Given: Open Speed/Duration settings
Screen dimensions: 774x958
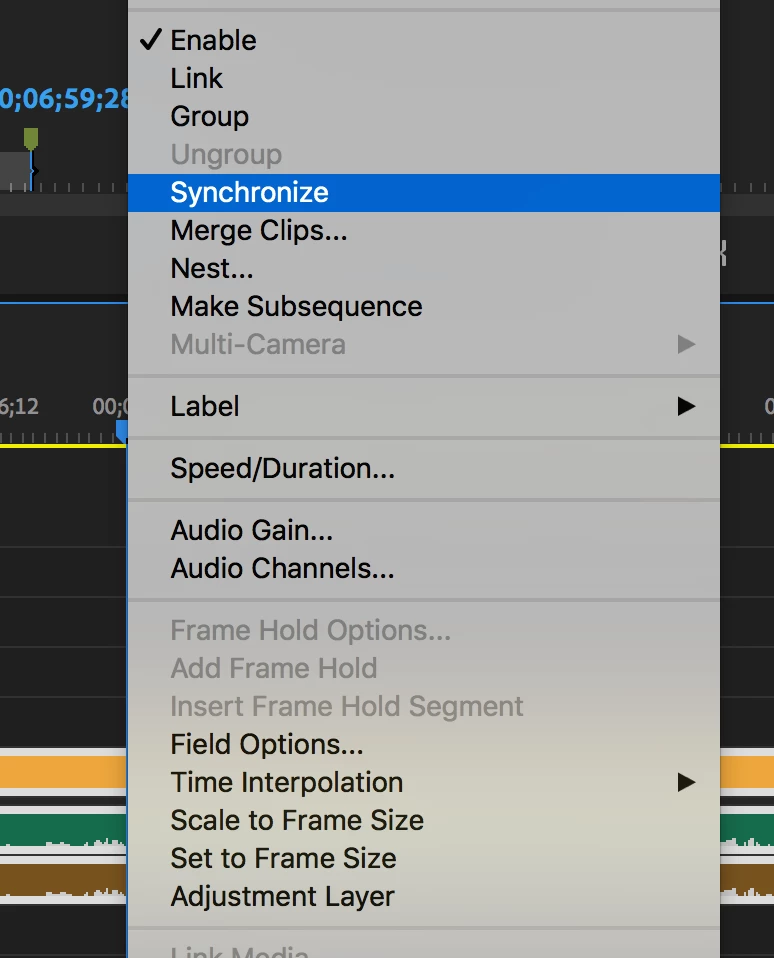Looking at the screenshot, I should pos(283,468).
